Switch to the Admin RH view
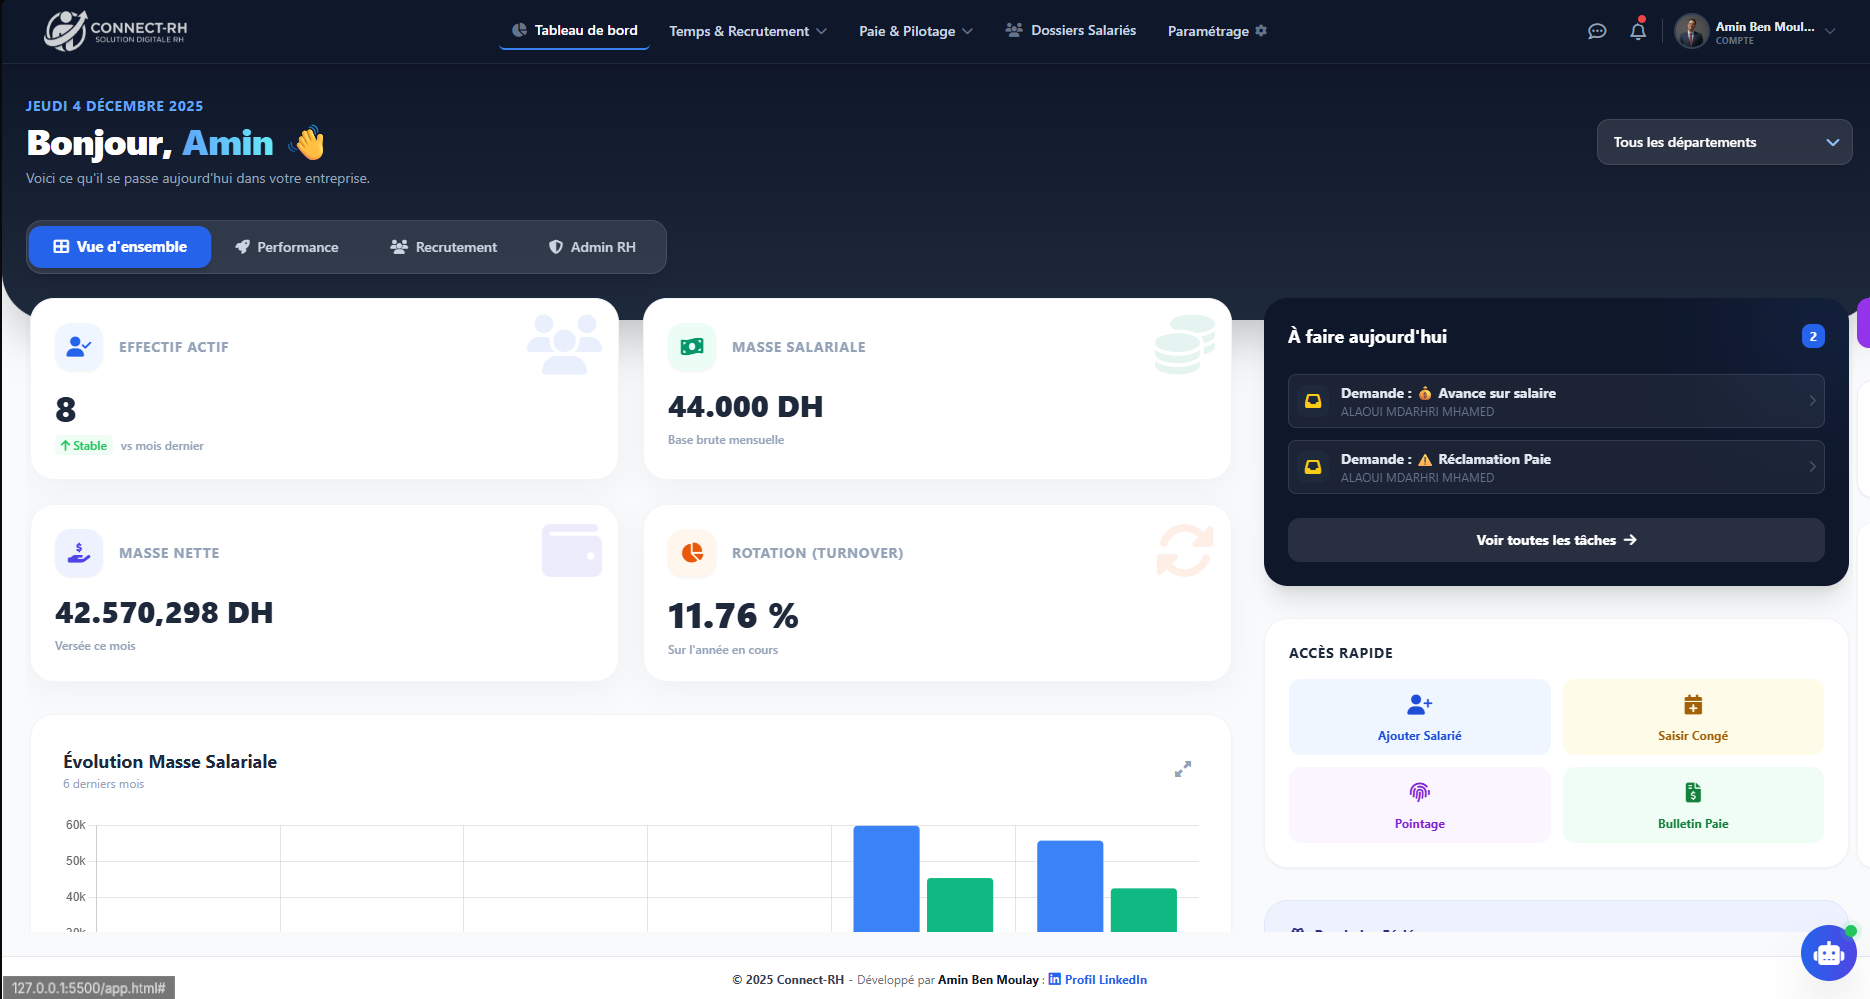Viewport: 1870px width, 999px height. click(x=593, y=247)
